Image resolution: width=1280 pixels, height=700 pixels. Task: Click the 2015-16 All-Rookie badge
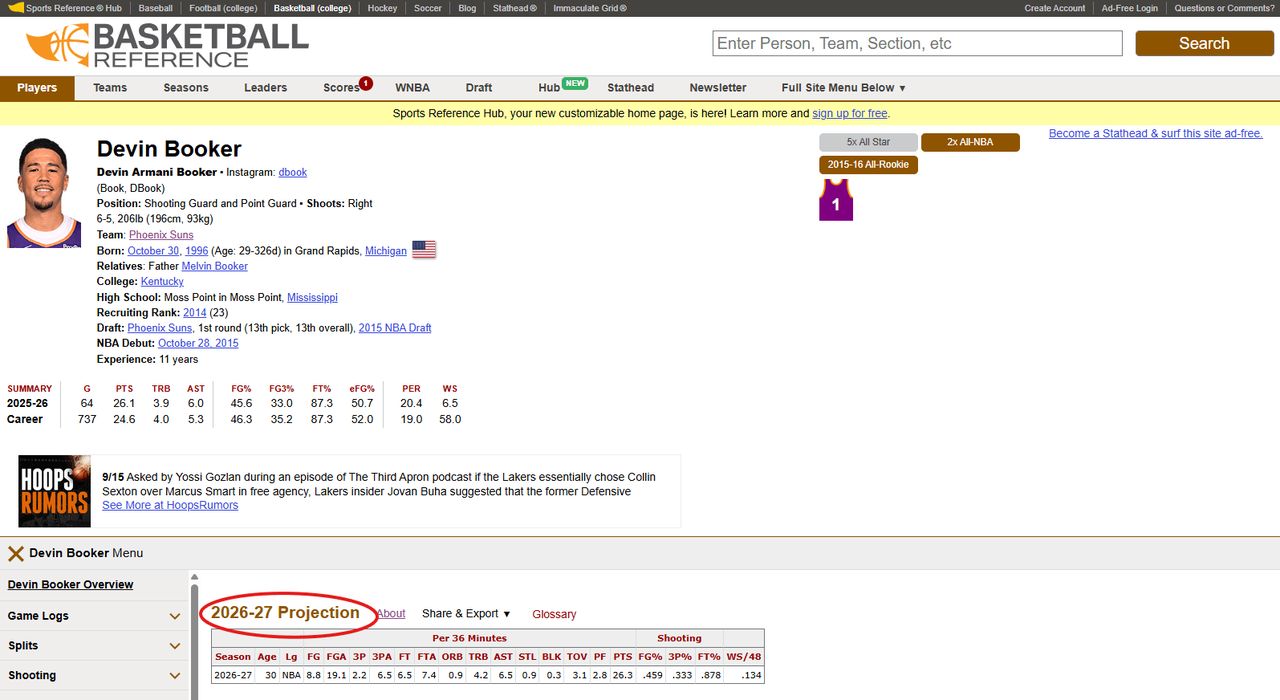[x=868, y=164]
